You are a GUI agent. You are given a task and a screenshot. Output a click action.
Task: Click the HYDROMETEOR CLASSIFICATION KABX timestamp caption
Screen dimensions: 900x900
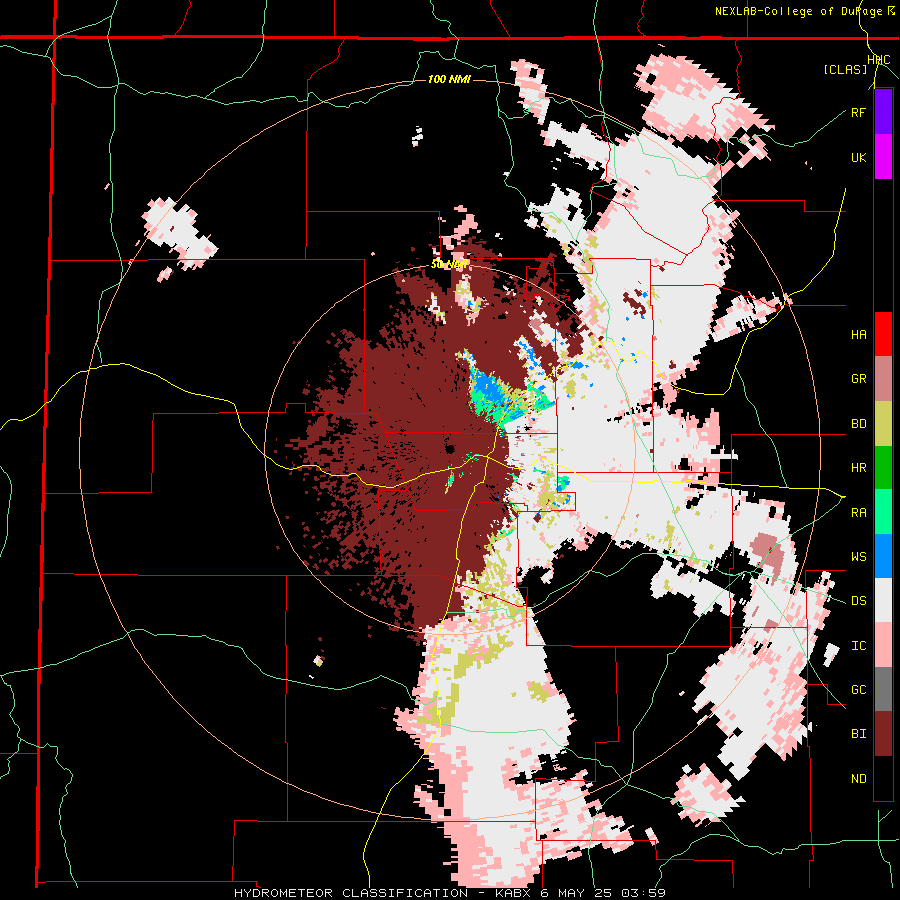[x=450, y=893]
